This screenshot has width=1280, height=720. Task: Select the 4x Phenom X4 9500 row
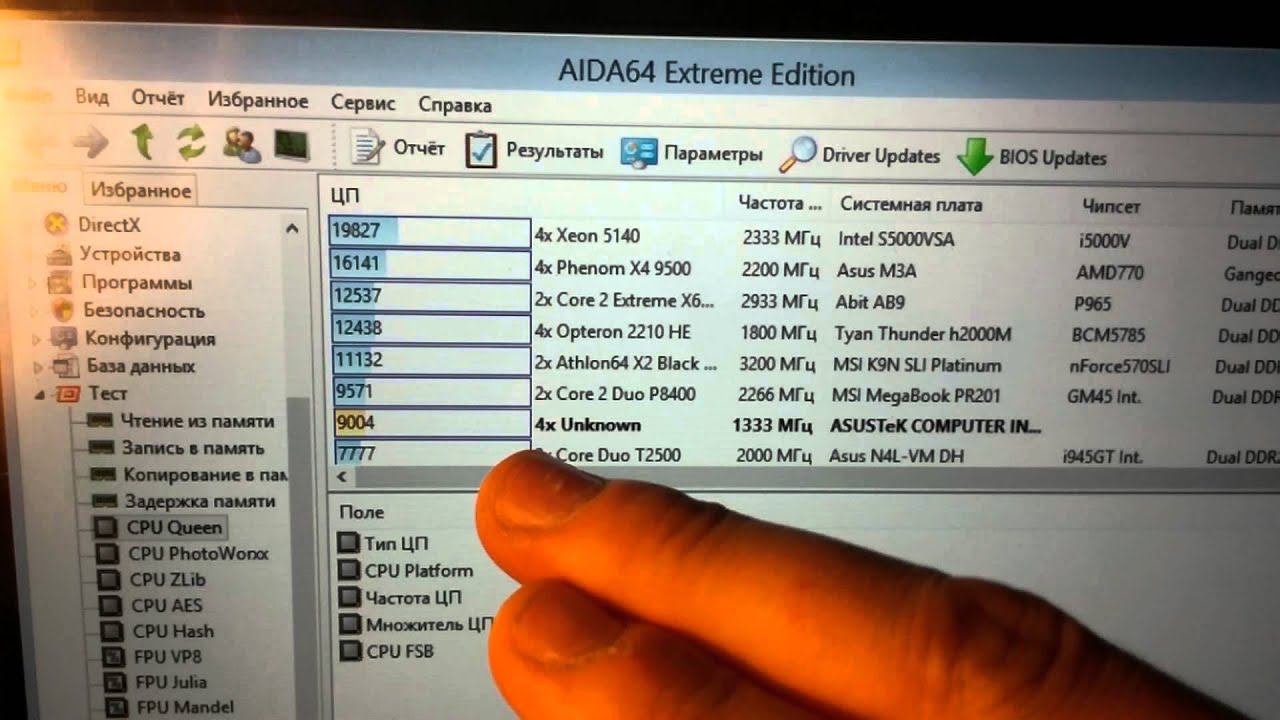pos(805,269)
